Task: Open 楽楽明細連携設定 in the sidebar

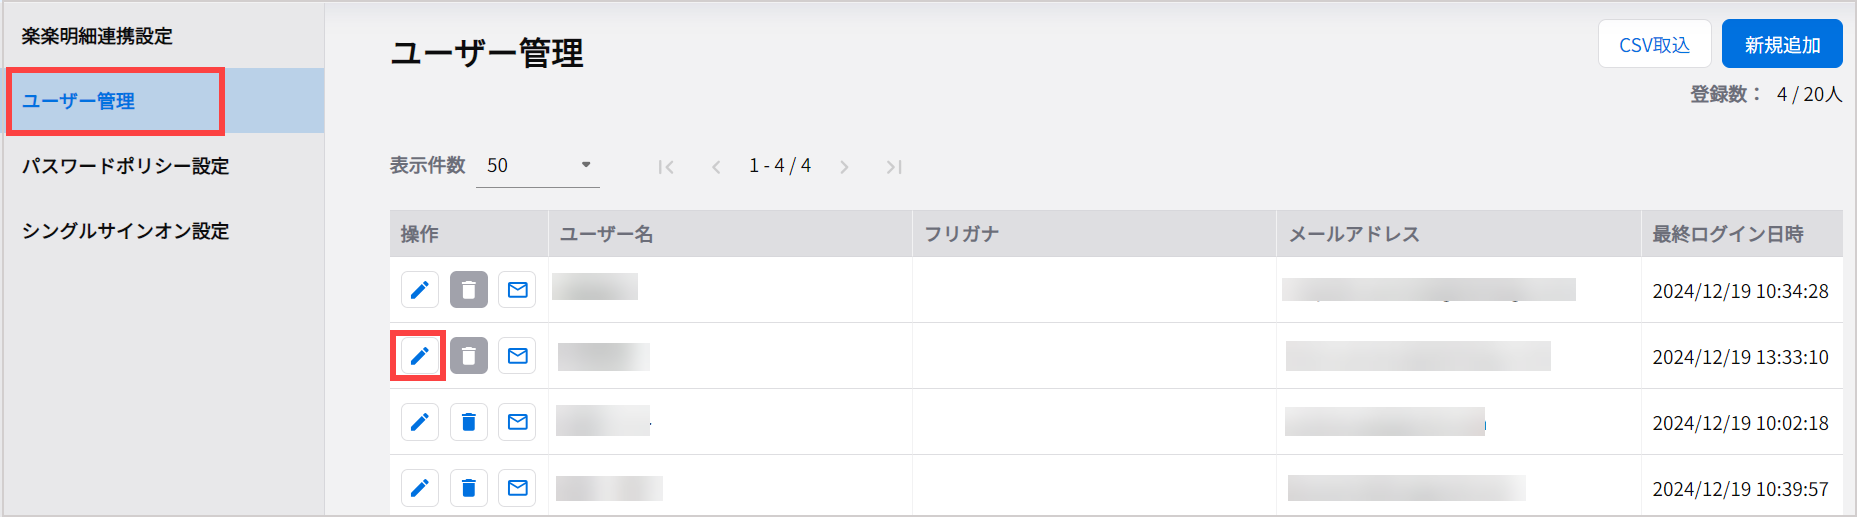Action: [x=97, y=36]
